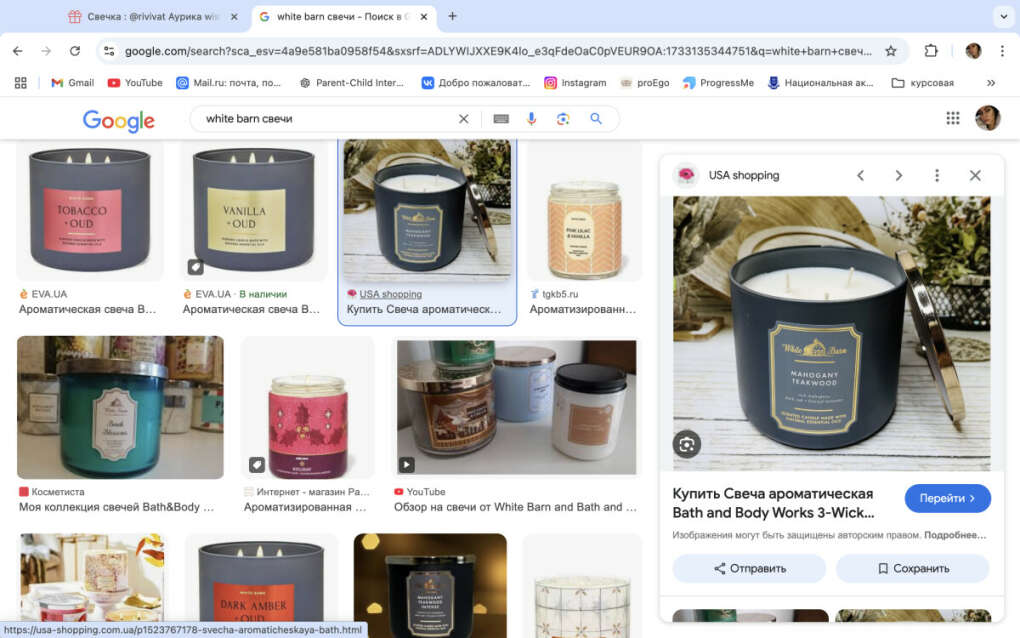The width and height of the screenshot is (1020, 638).
Task: Open Tobacco Oud candle thumbnail
Action: [90, 210]
